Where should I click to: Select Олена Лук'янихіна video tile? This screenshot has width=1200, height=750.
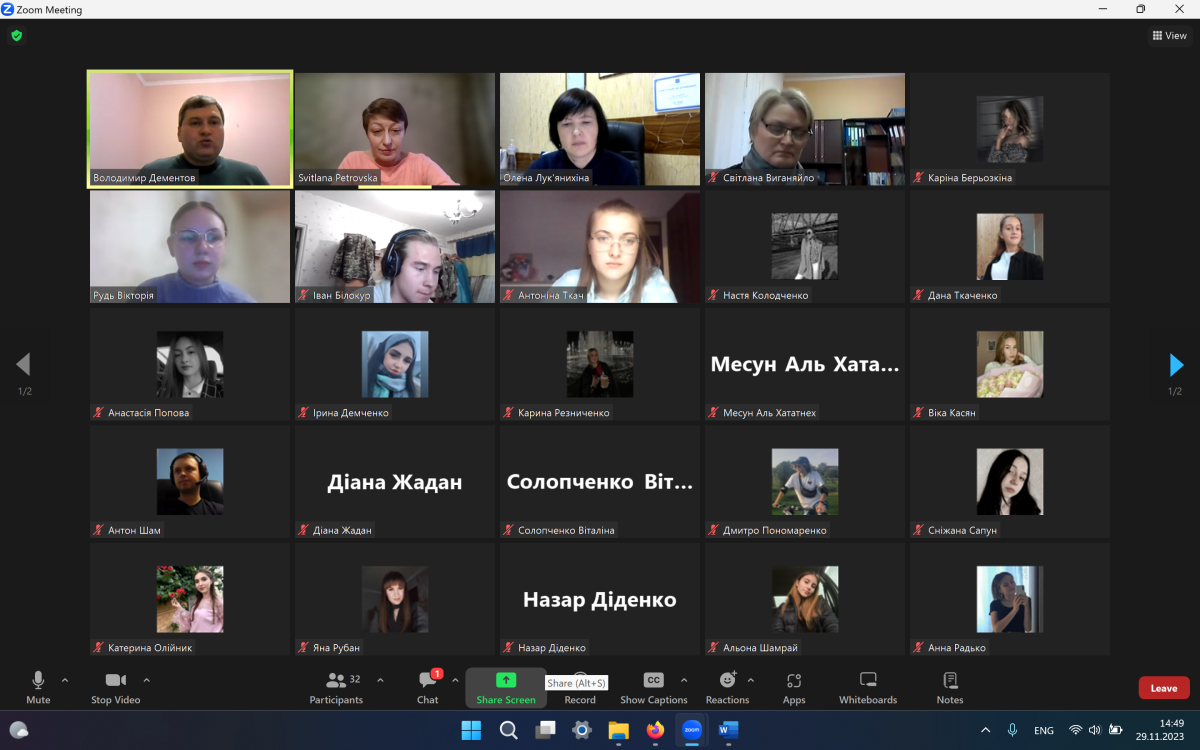600,129
